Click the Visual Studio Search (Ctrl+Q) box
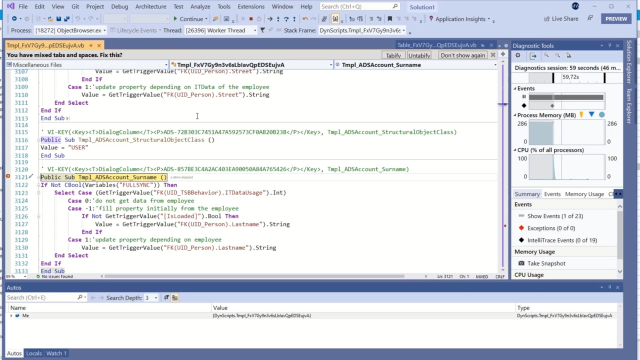The width and height of the screenshot is (640, 360). click(x=359, y=7)
